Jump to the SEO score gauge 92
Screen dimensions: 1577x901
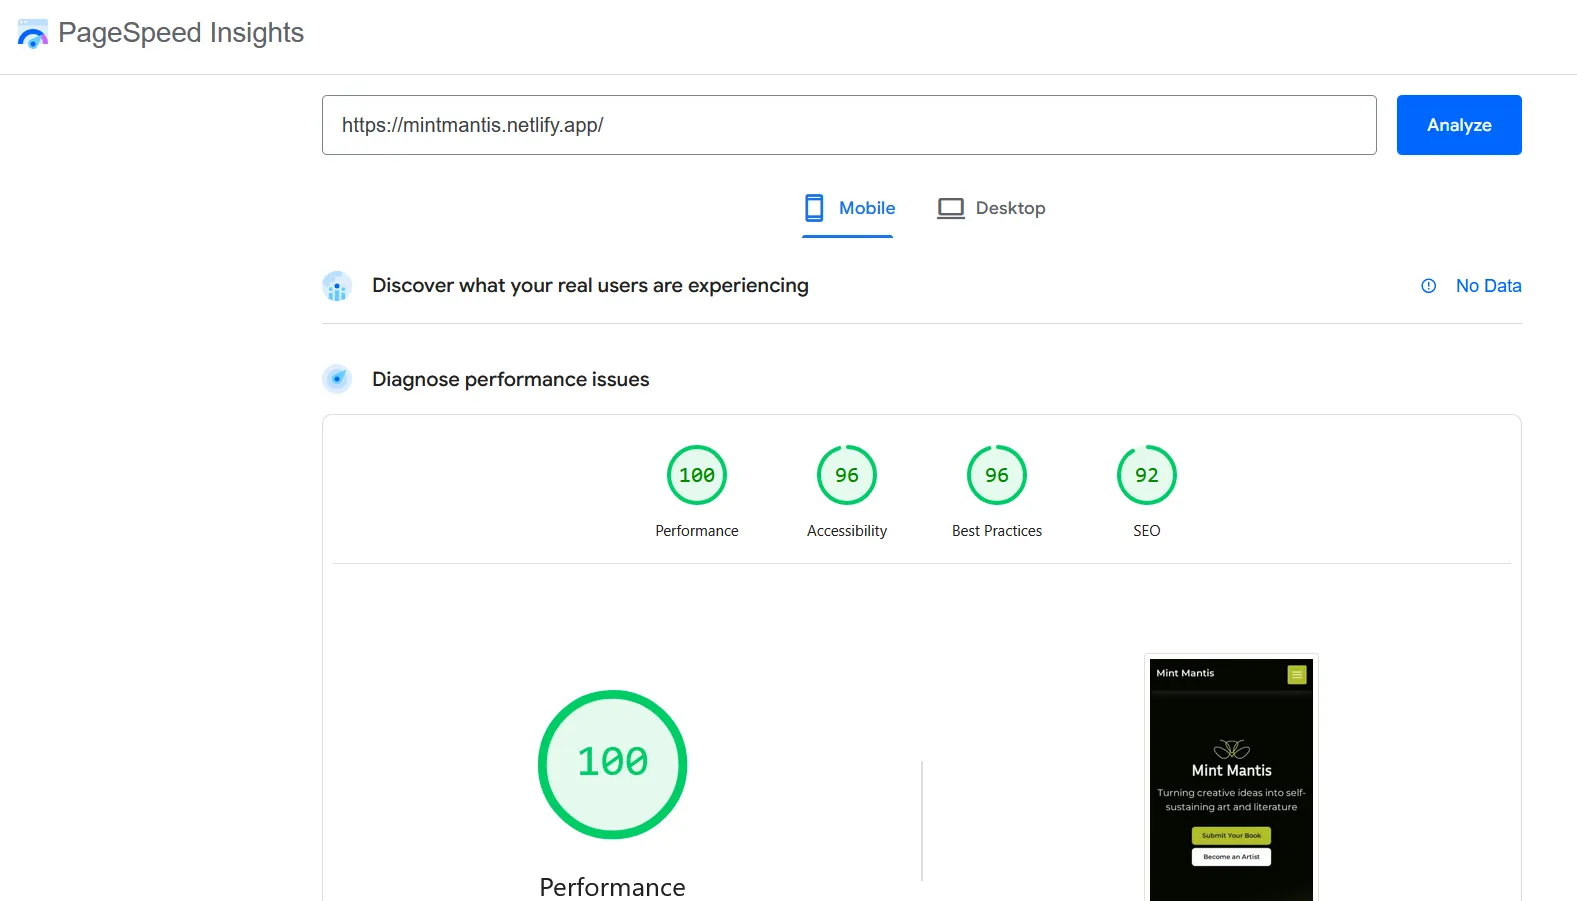point(1147,475)
